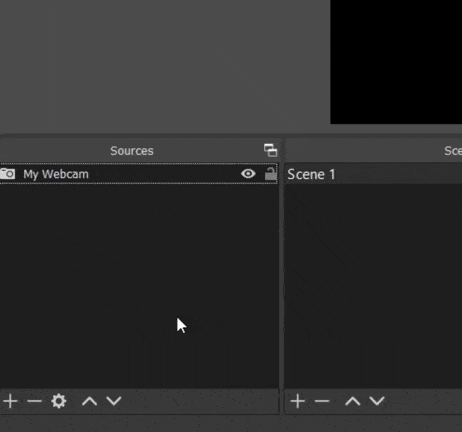462x432 pixels.
Task: Move the source down in Sources list
Action: tap(114, 401)
